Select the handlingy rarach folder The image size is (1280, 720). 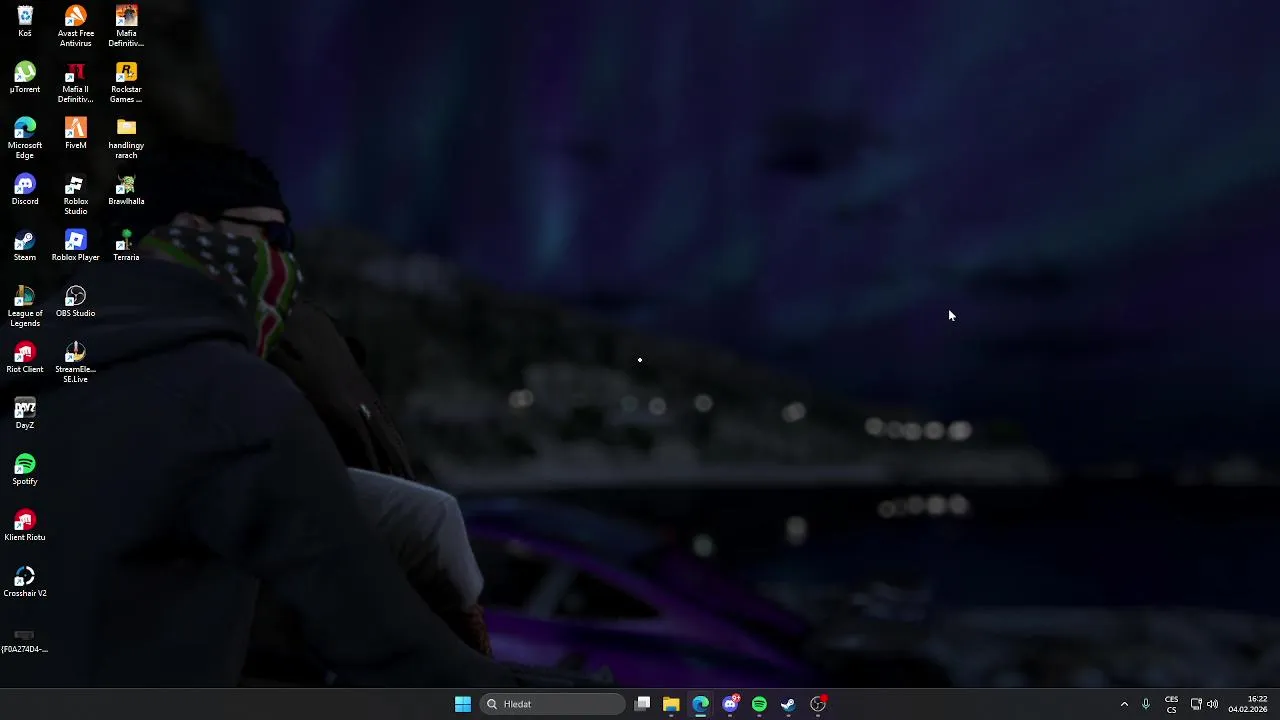(x=126, y=138)
